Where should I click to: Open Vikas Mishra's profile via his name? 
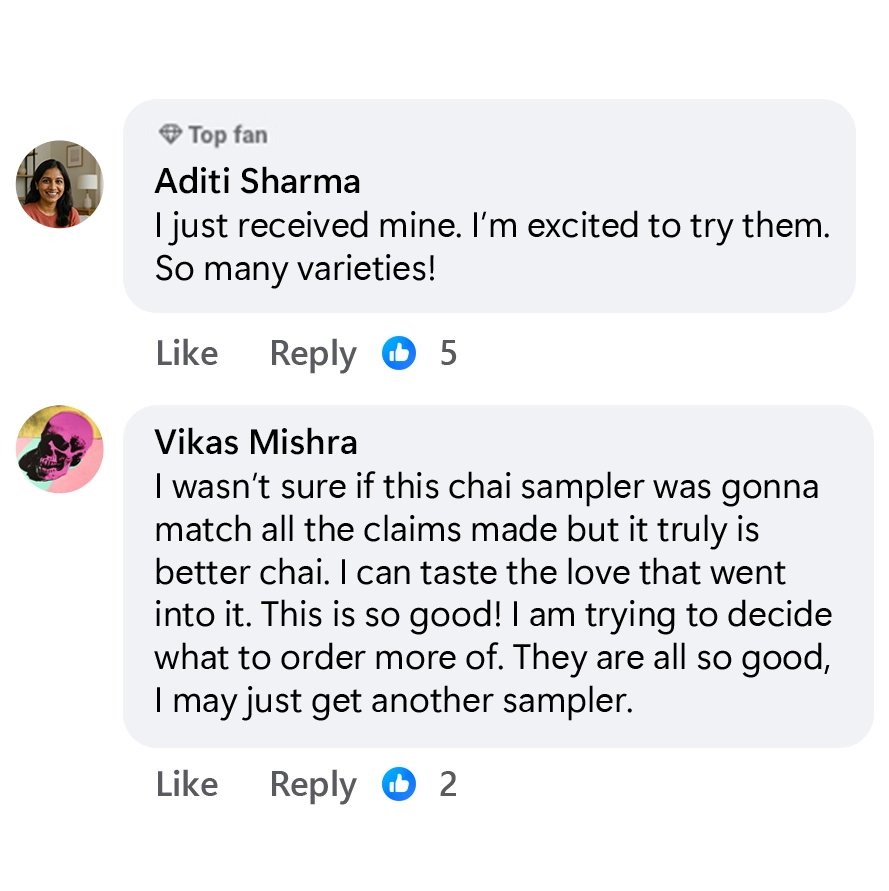[x=256, y=441]
